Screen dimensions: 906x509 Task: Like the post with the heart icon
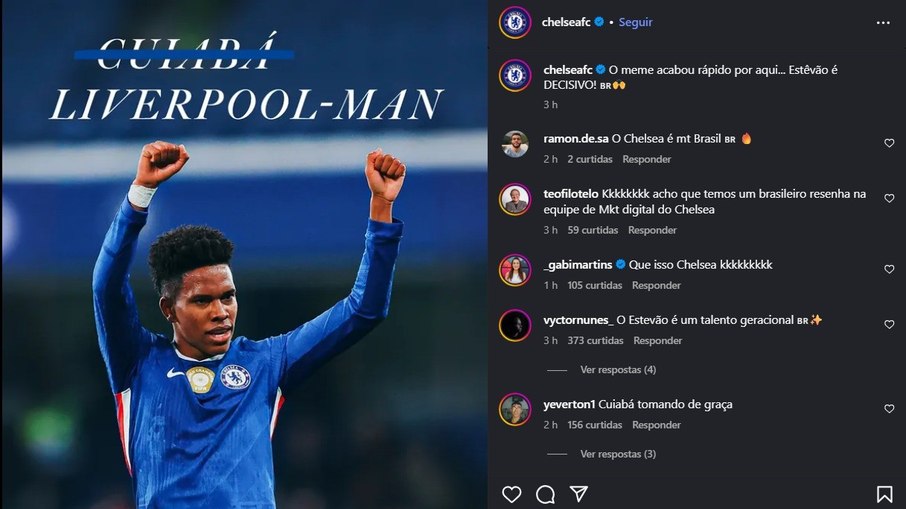tap(512, 494)
